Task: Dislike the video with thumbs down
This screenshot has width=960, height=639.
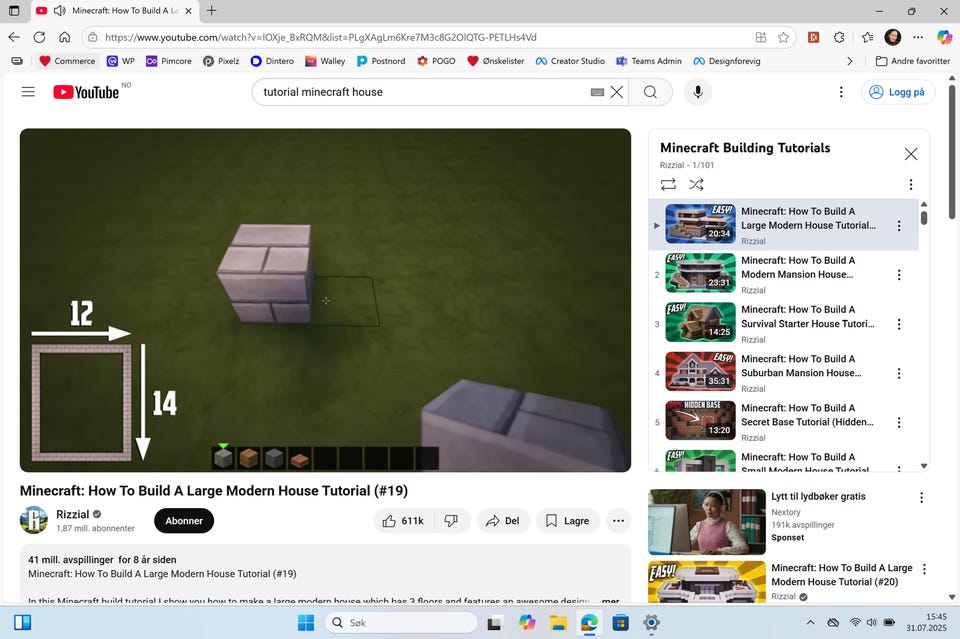Action: [451, 521]
